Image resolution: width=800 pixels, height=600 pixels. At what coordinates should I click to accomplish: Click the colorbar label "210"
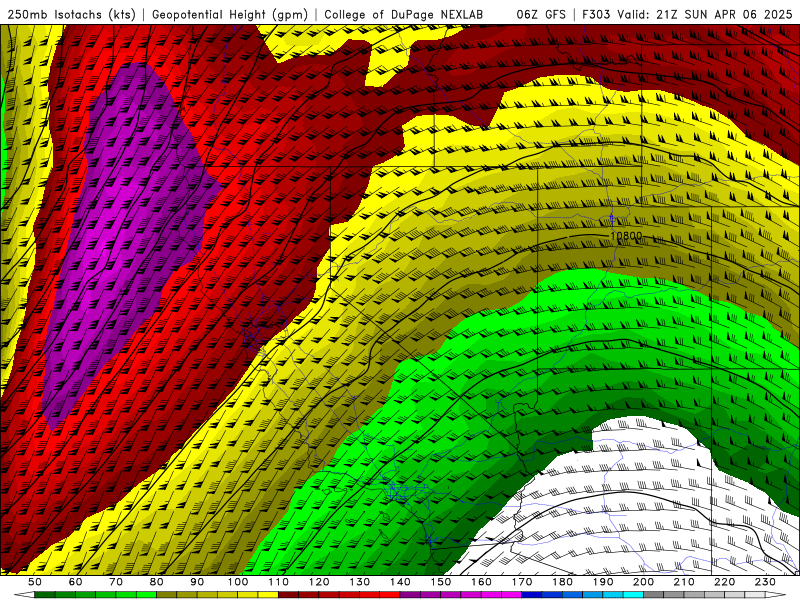(x=684, y=582)
